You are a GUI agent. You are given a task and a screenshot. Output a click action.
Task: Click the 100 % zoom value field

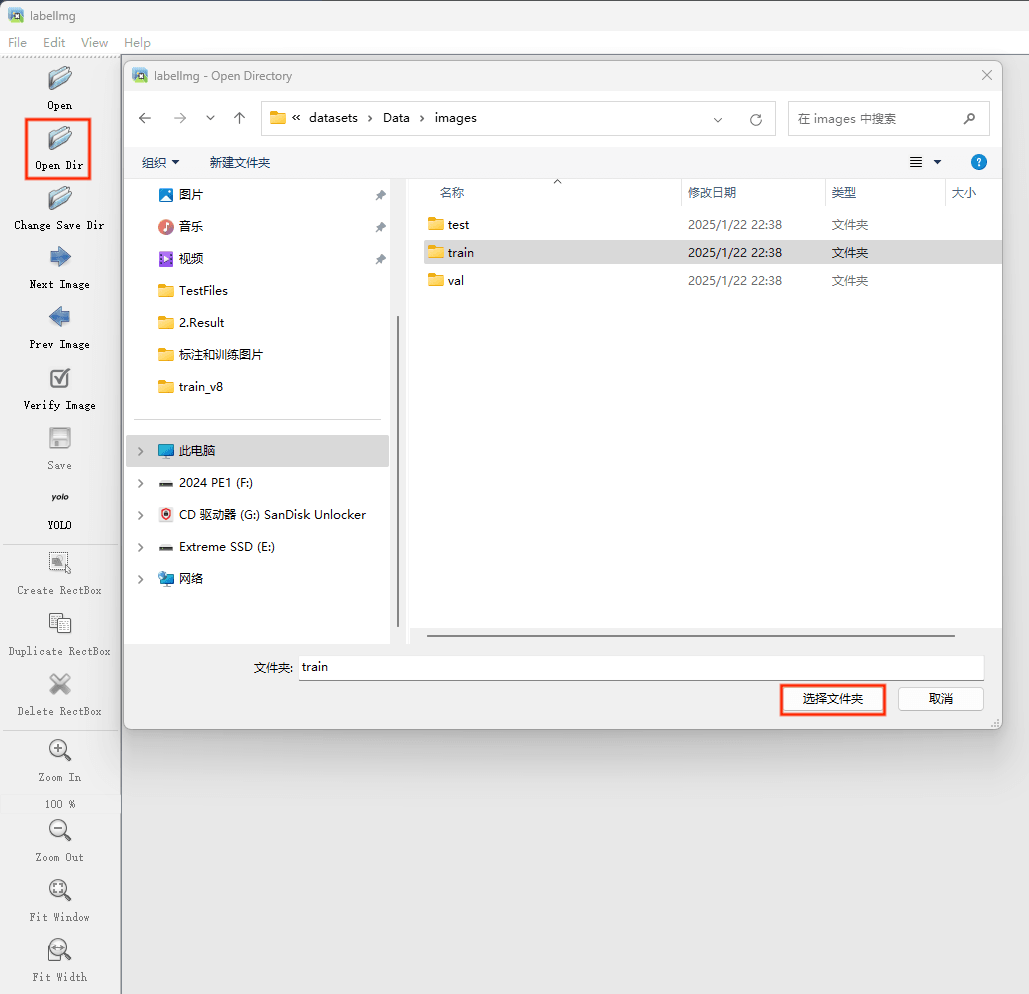tap(60, 804)
